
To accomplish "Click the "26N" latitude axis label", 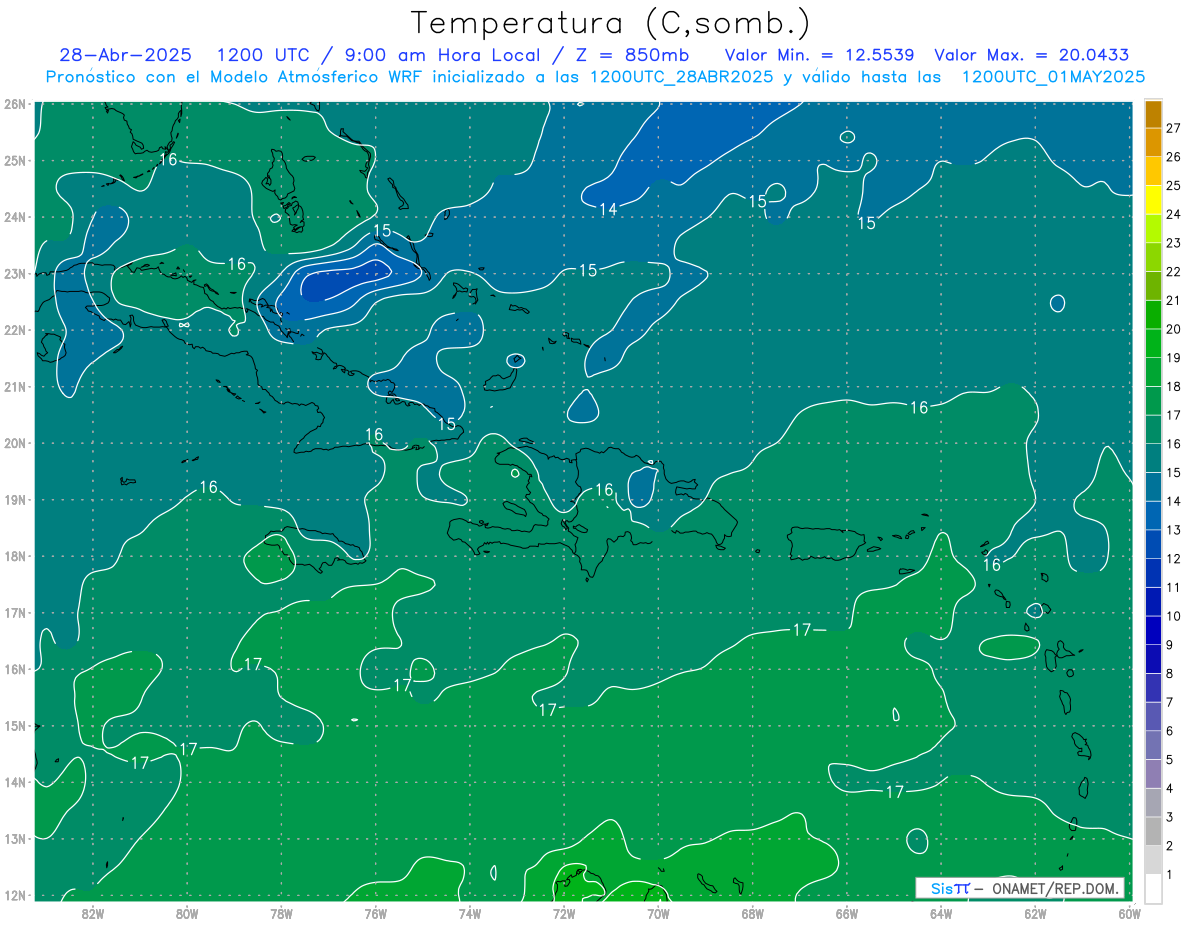I will click(14, 103).
